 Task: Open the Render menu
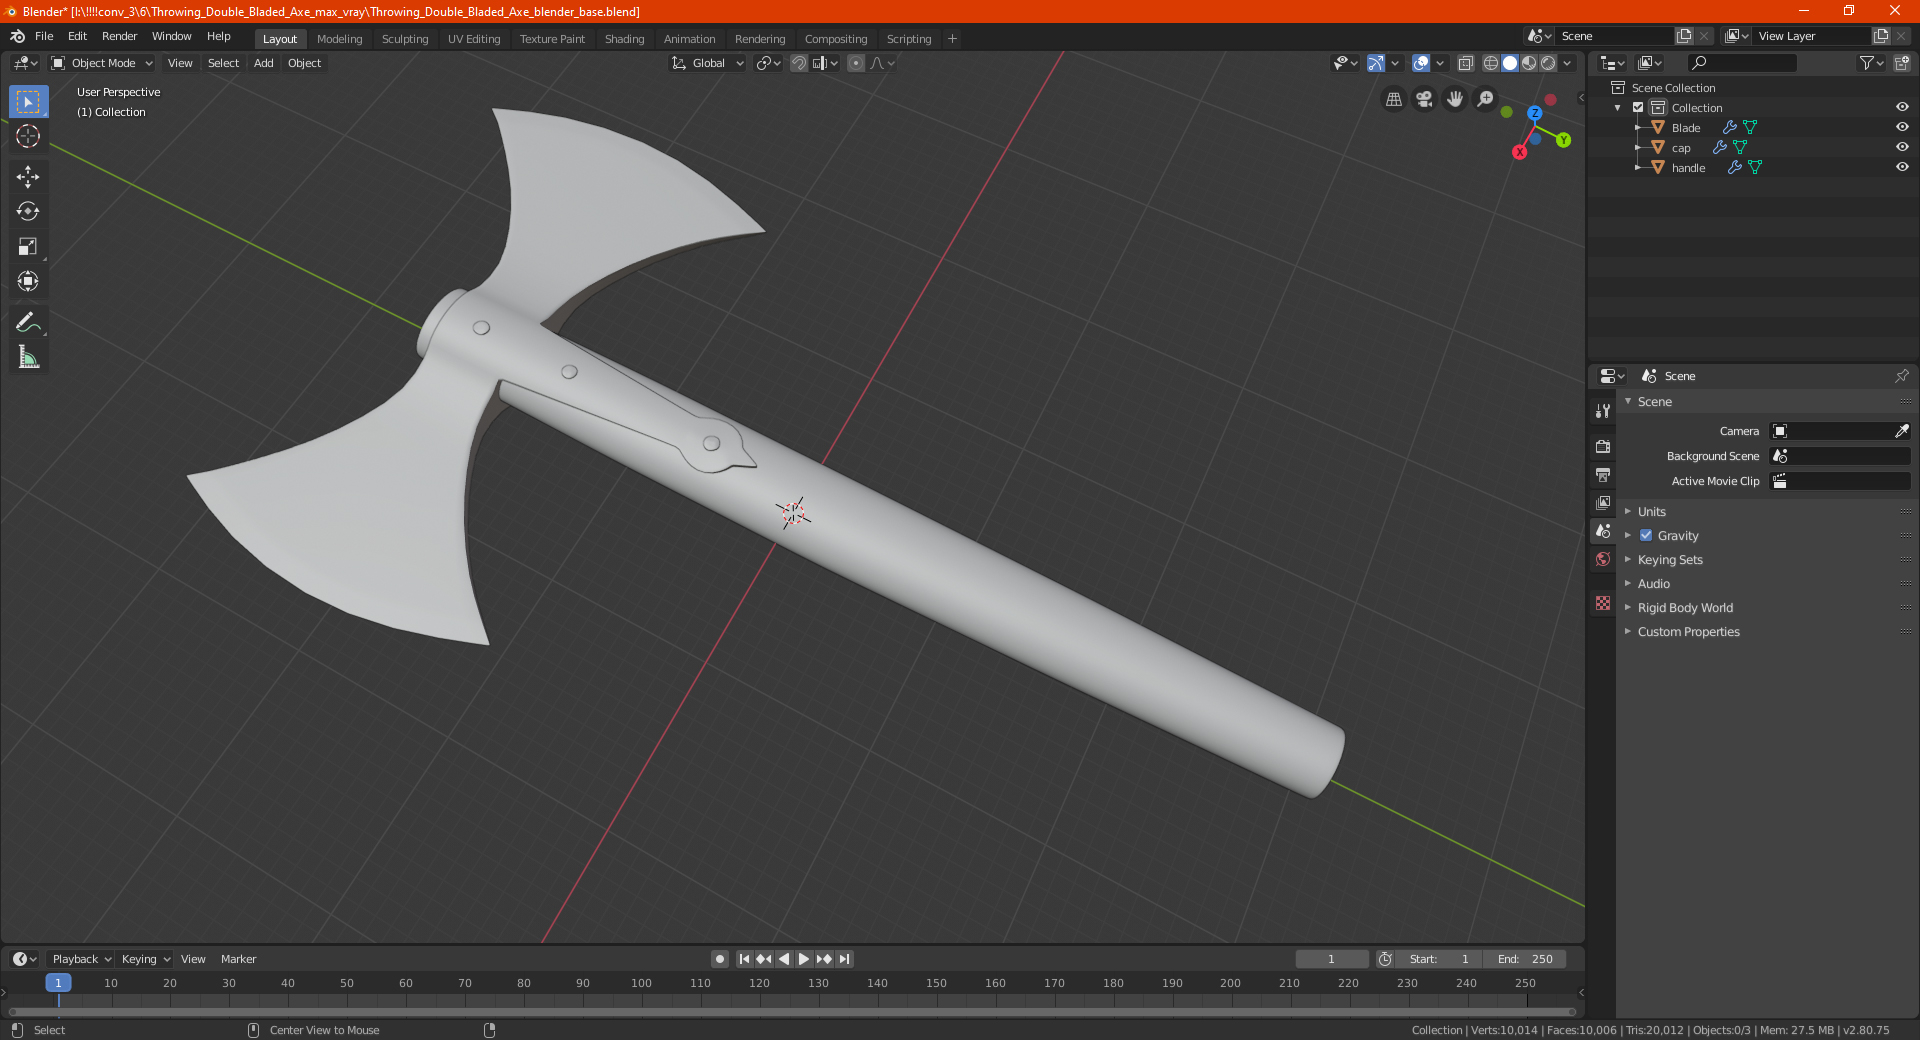[120, 36]
